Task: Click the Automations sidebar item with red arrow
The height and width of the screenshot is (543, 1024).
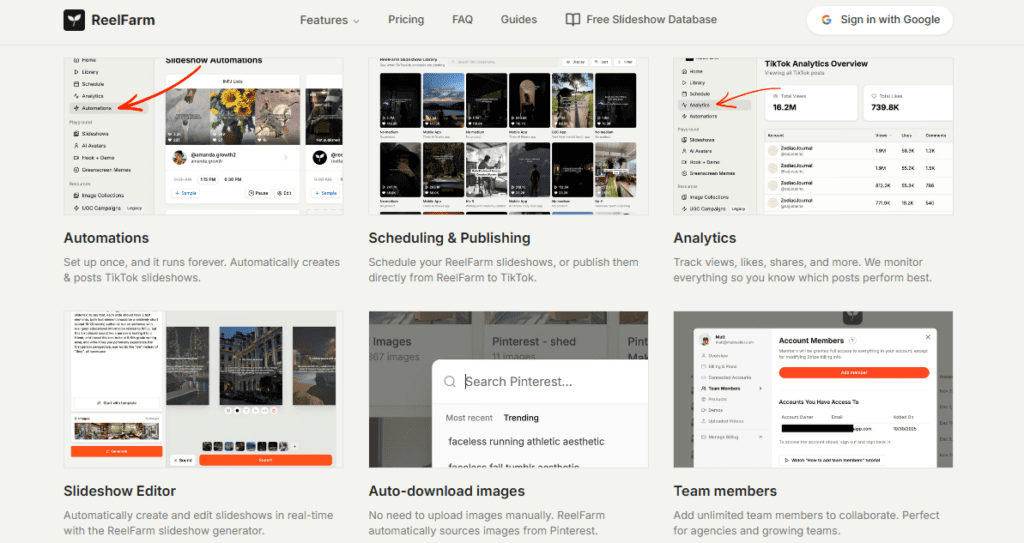Action: coord(97,107)
